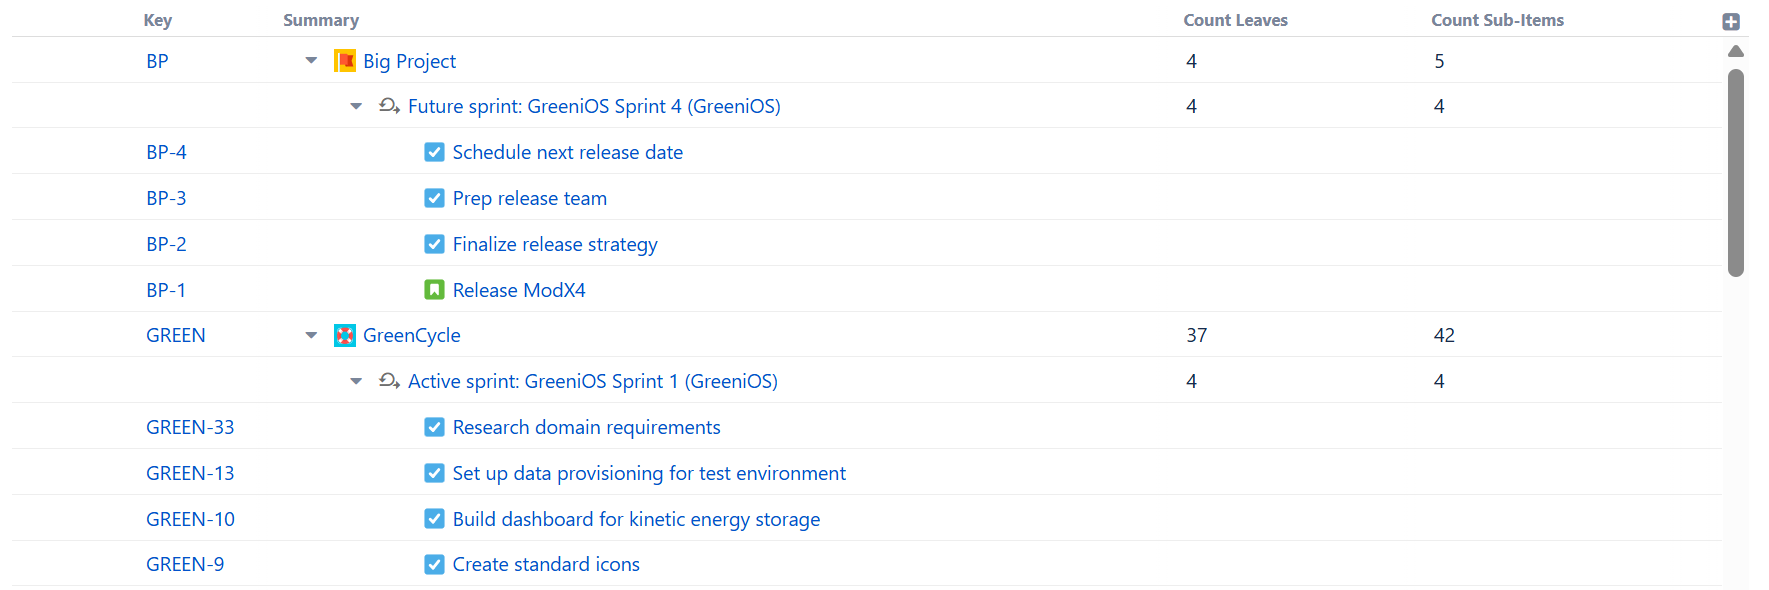Click the sprint icon beside Active sprint

389,381
